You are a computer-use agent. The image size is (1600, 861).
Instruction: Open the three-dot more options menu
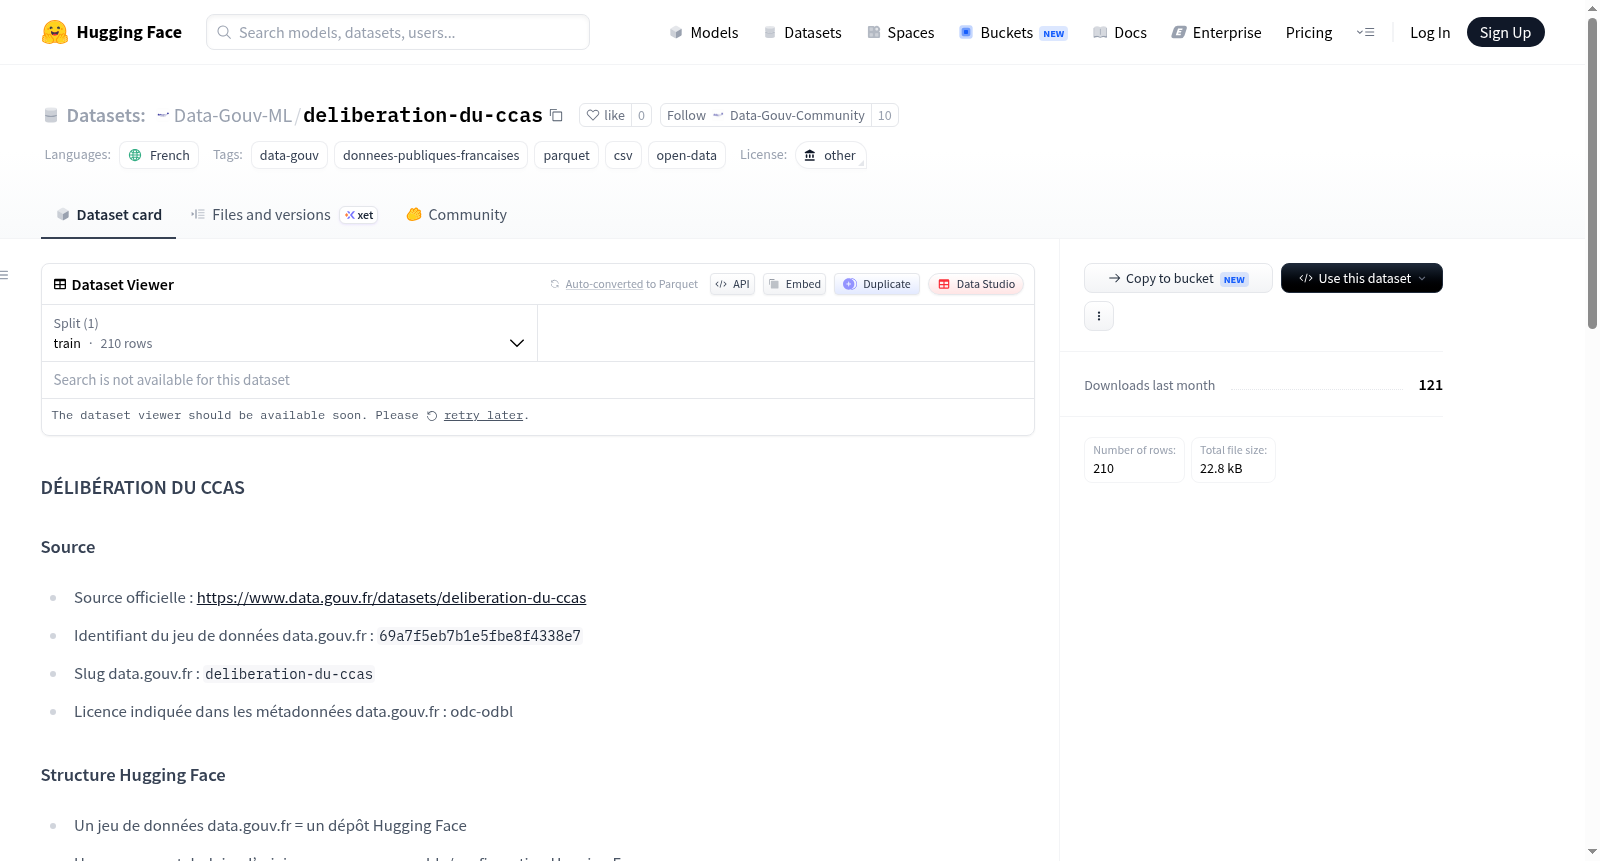tap(1099, 316)
